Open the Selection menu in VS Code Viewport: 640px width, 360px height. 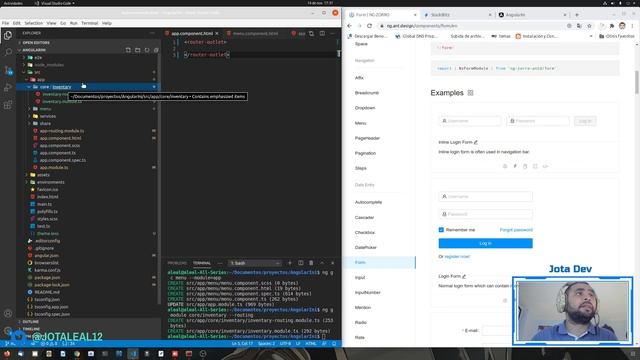33,23
